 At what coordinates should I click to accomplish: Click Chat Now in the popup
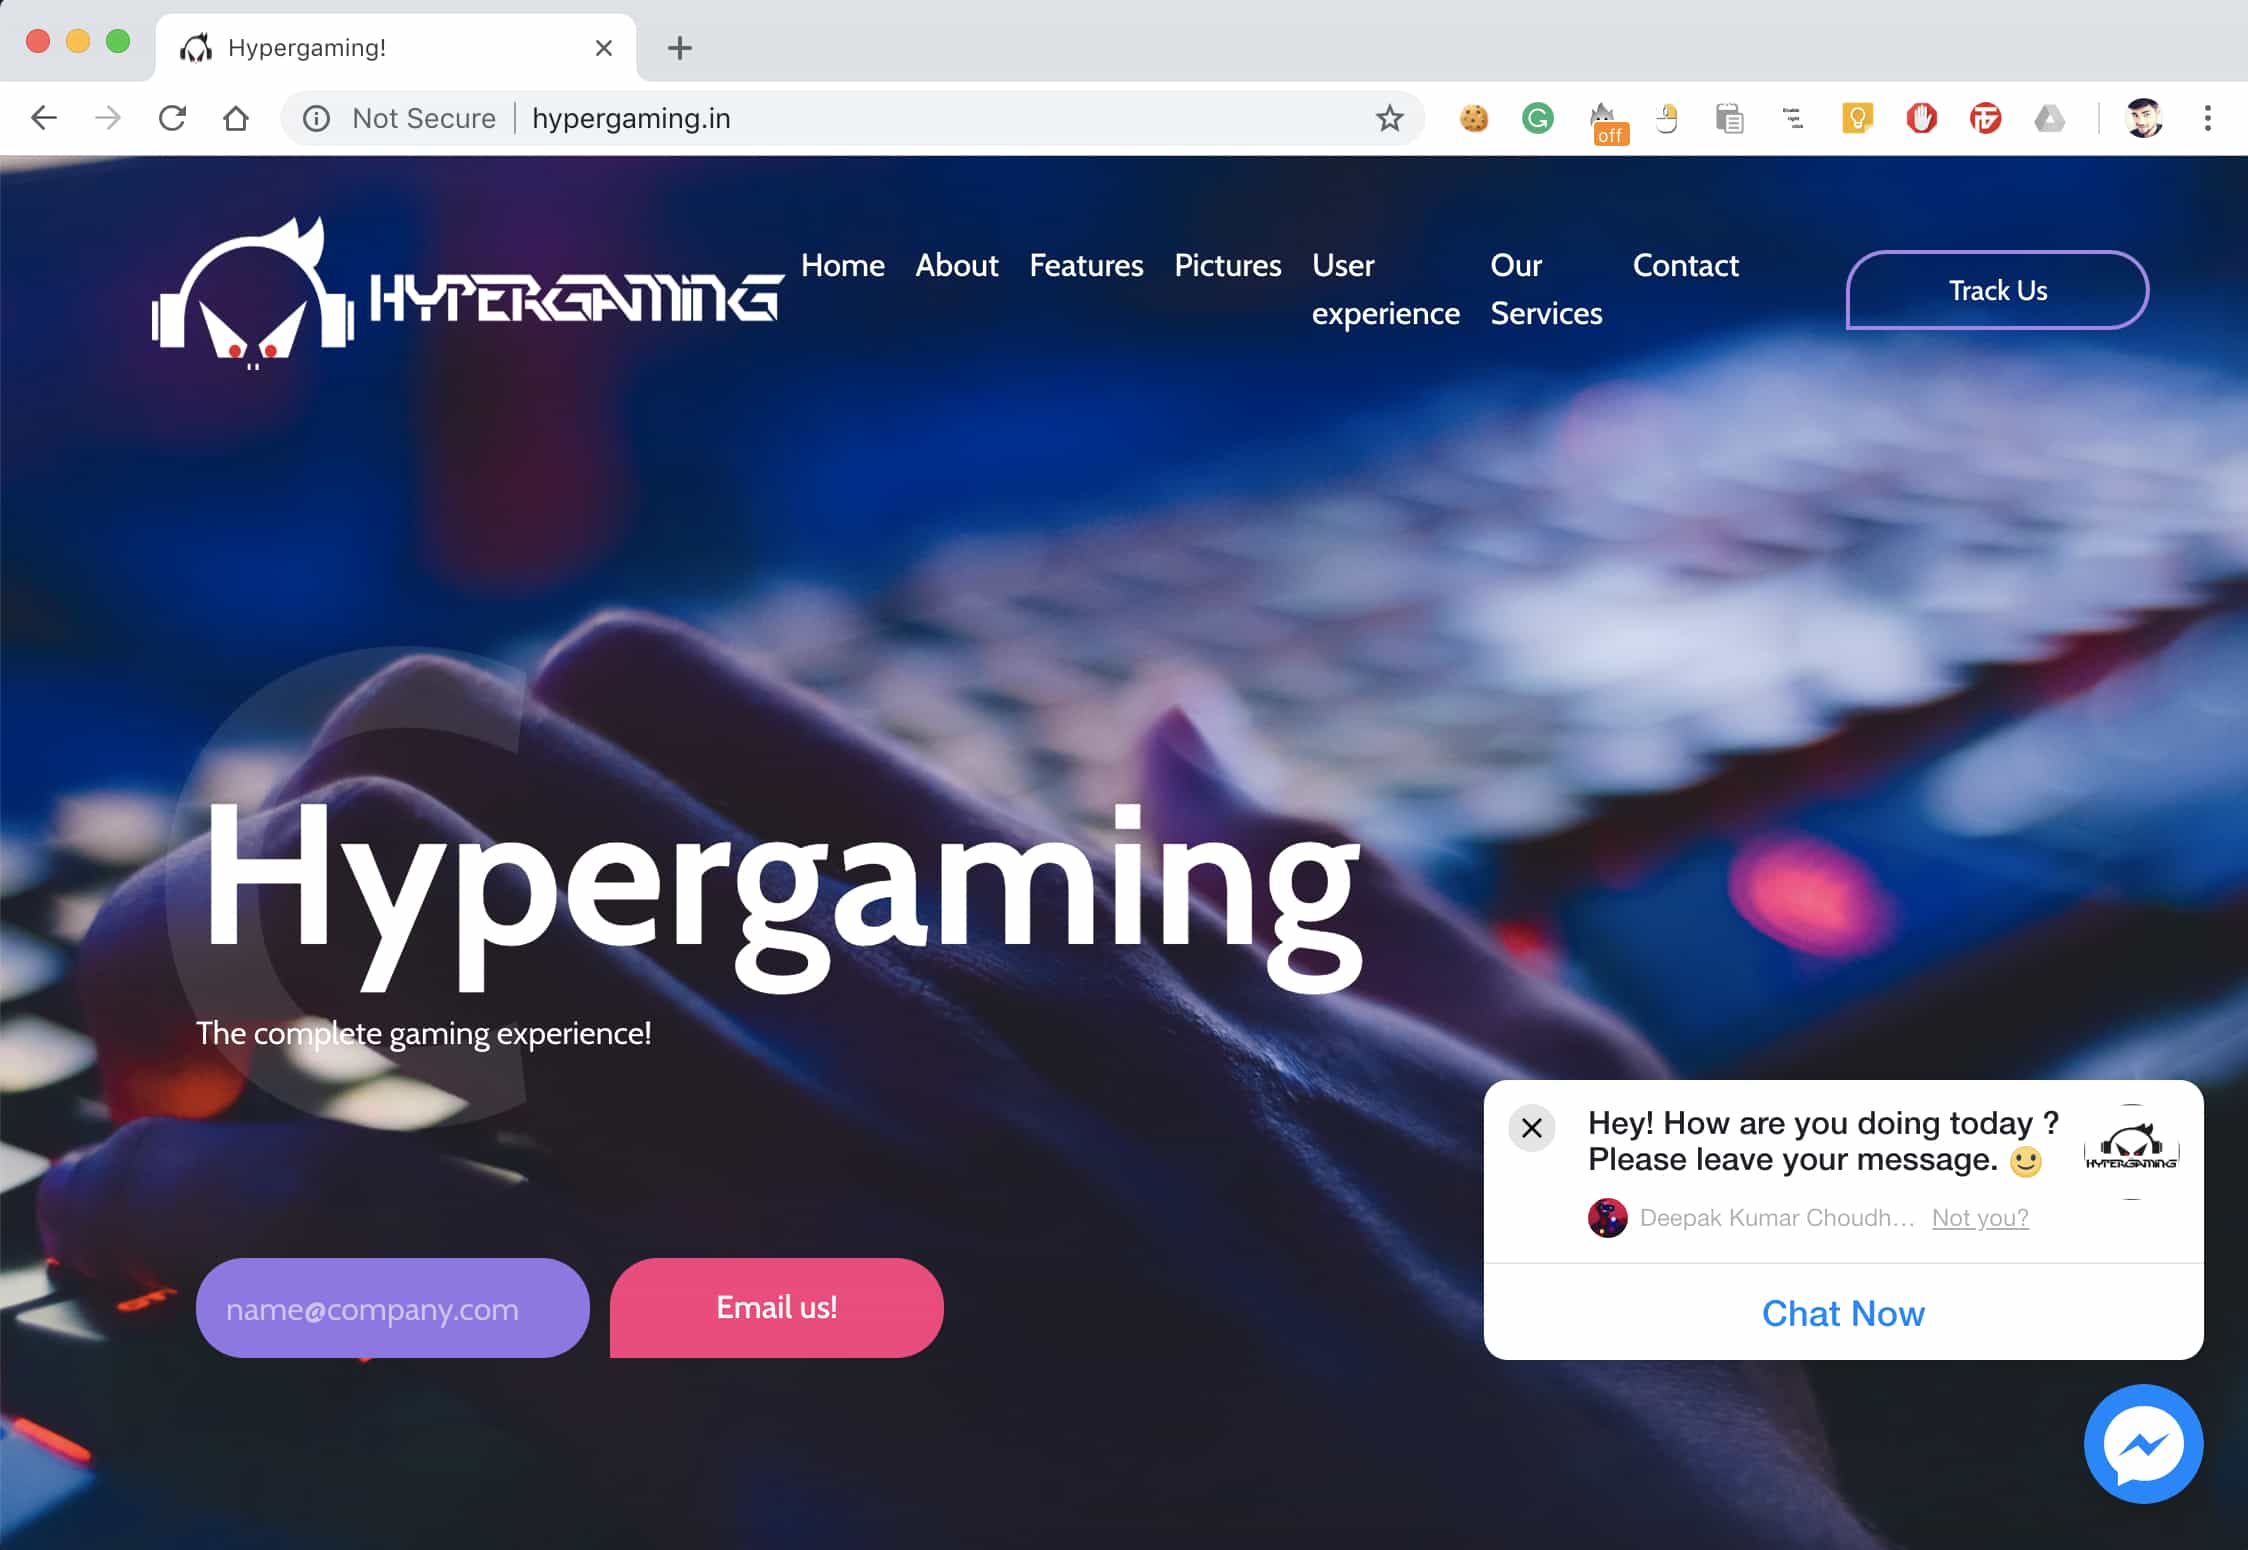(1843, 1313)
